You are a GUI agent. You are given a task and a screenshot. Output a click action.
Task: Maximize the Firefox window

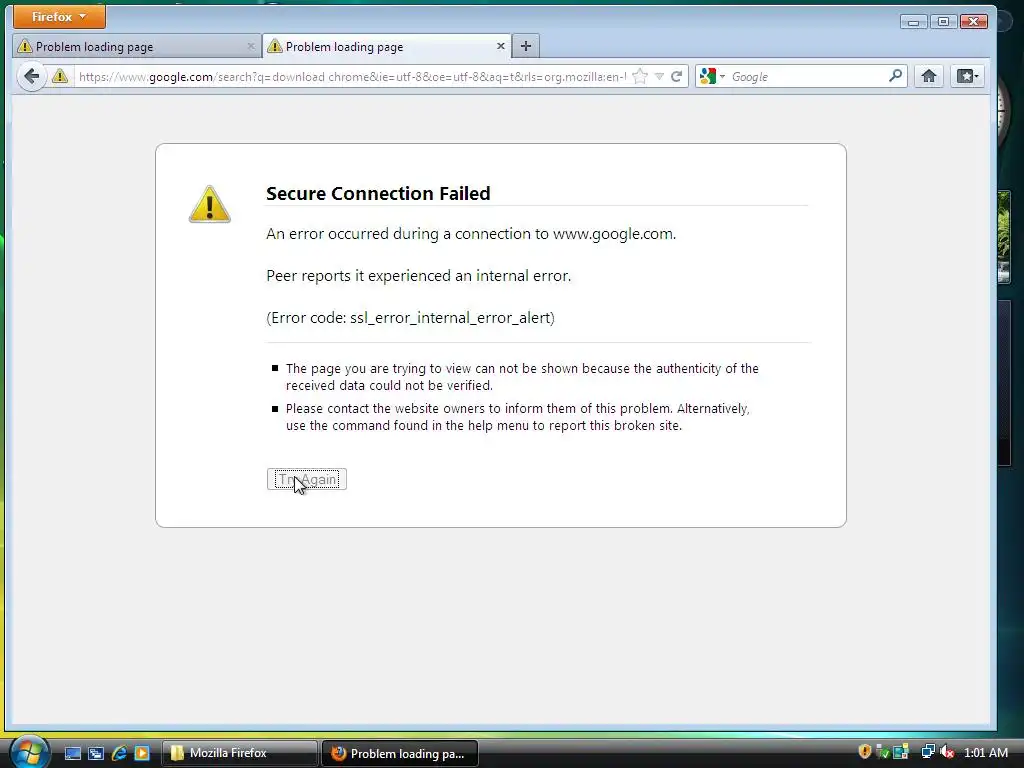coord(943,22)
